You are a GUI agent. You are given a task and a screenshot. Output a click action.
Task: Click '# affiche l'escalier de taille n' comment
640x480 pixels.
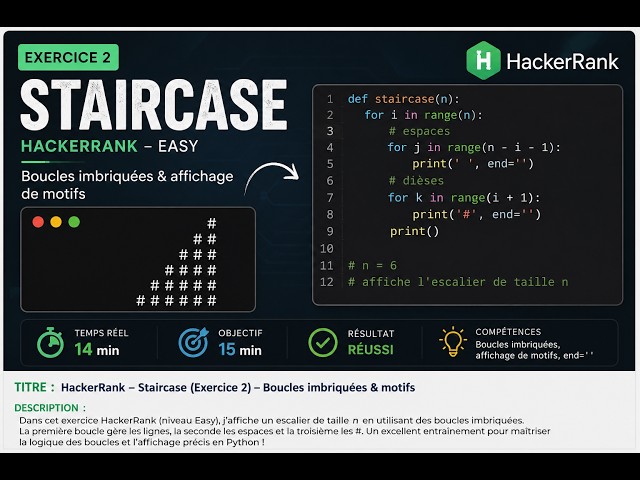pos(458,282)
